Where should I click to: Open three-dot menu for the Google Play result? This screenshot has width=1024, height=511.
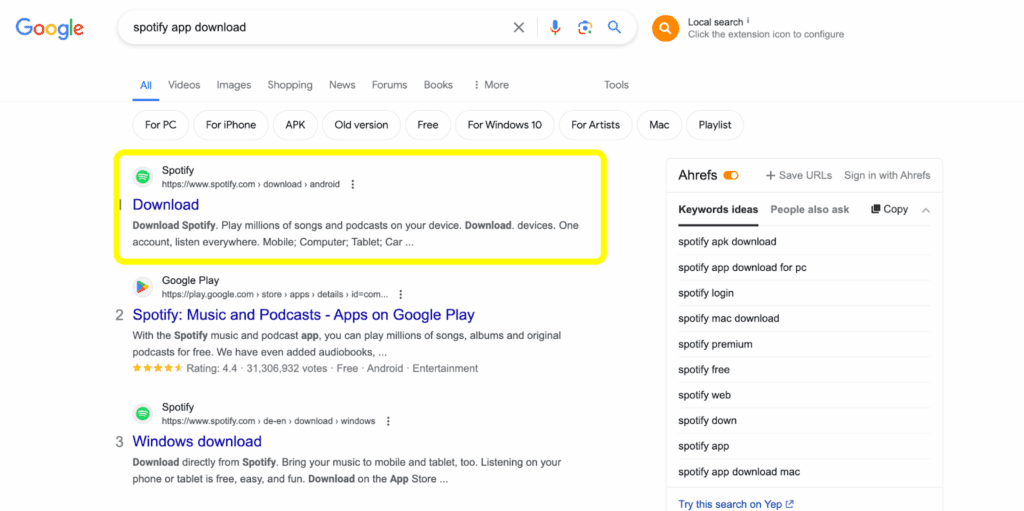point(400,294)
